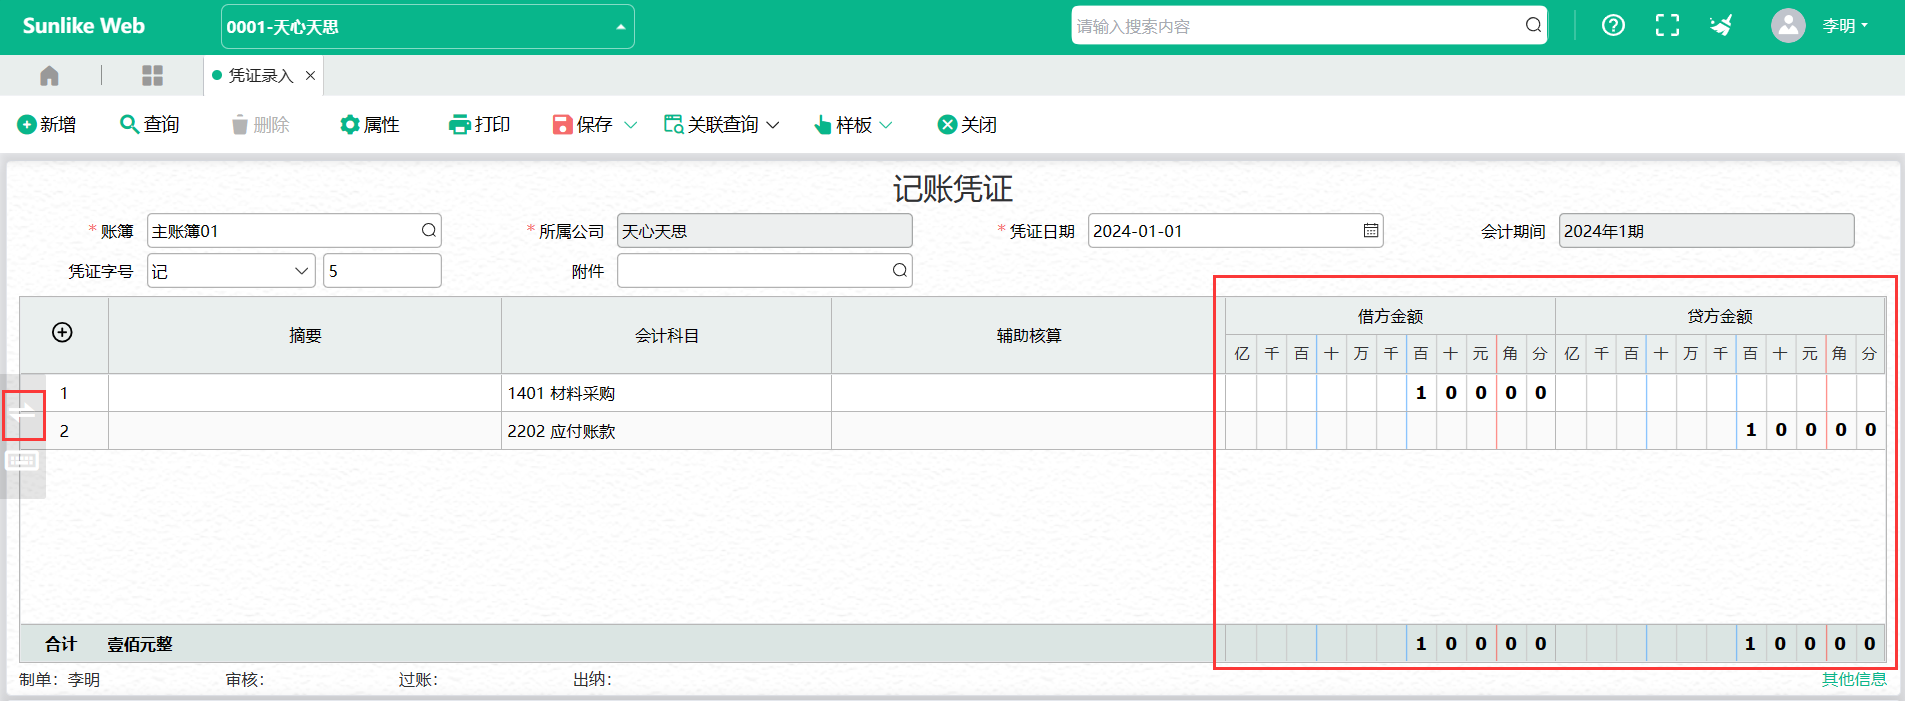Click the voucher number field 5
1905x701 pixels.
point(382,271)
